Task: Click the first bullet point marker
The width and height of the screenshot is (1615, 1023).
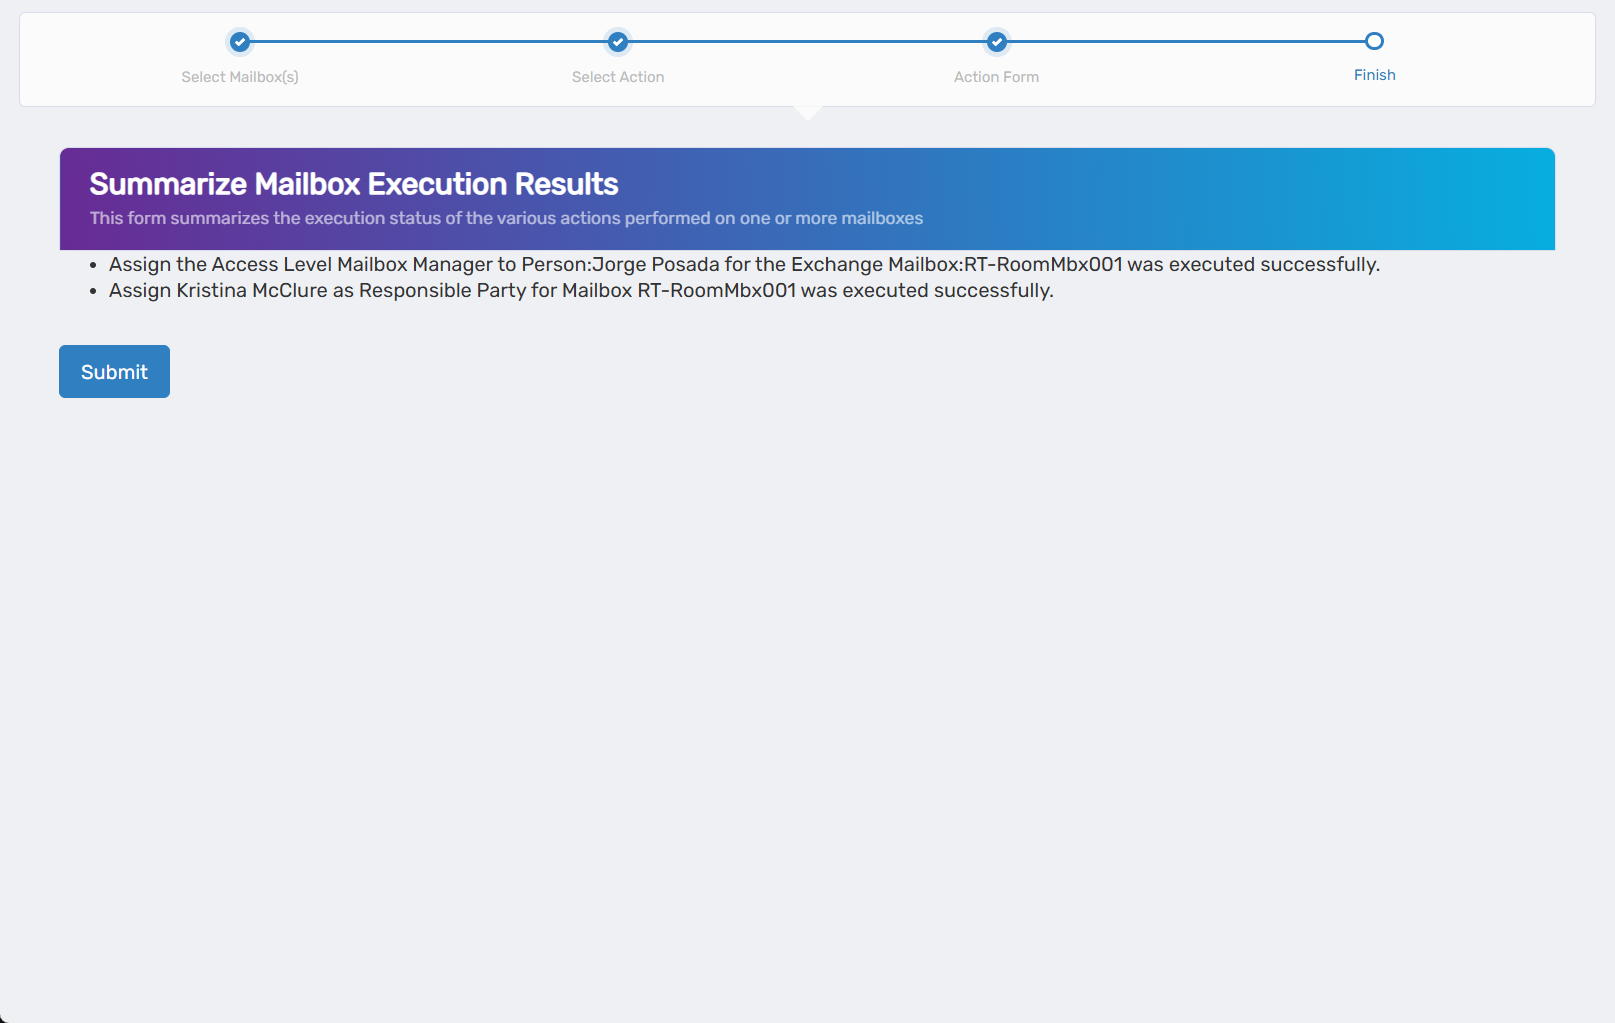Action: click(95, 264)
